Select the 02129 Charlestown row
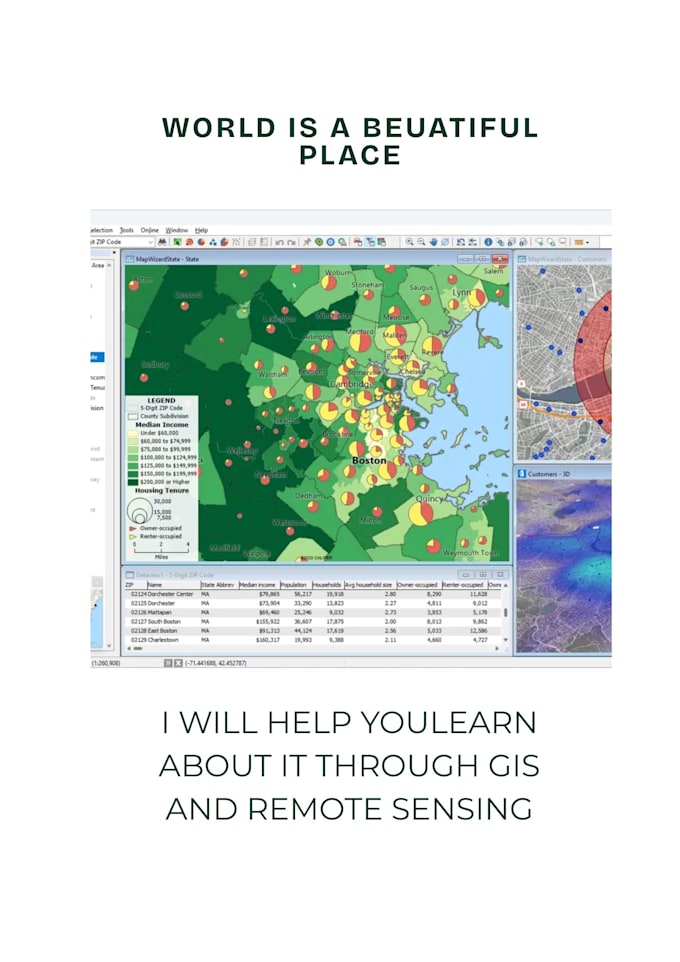Viewport: 680px width, 962px height. click(x=314, y=639)
